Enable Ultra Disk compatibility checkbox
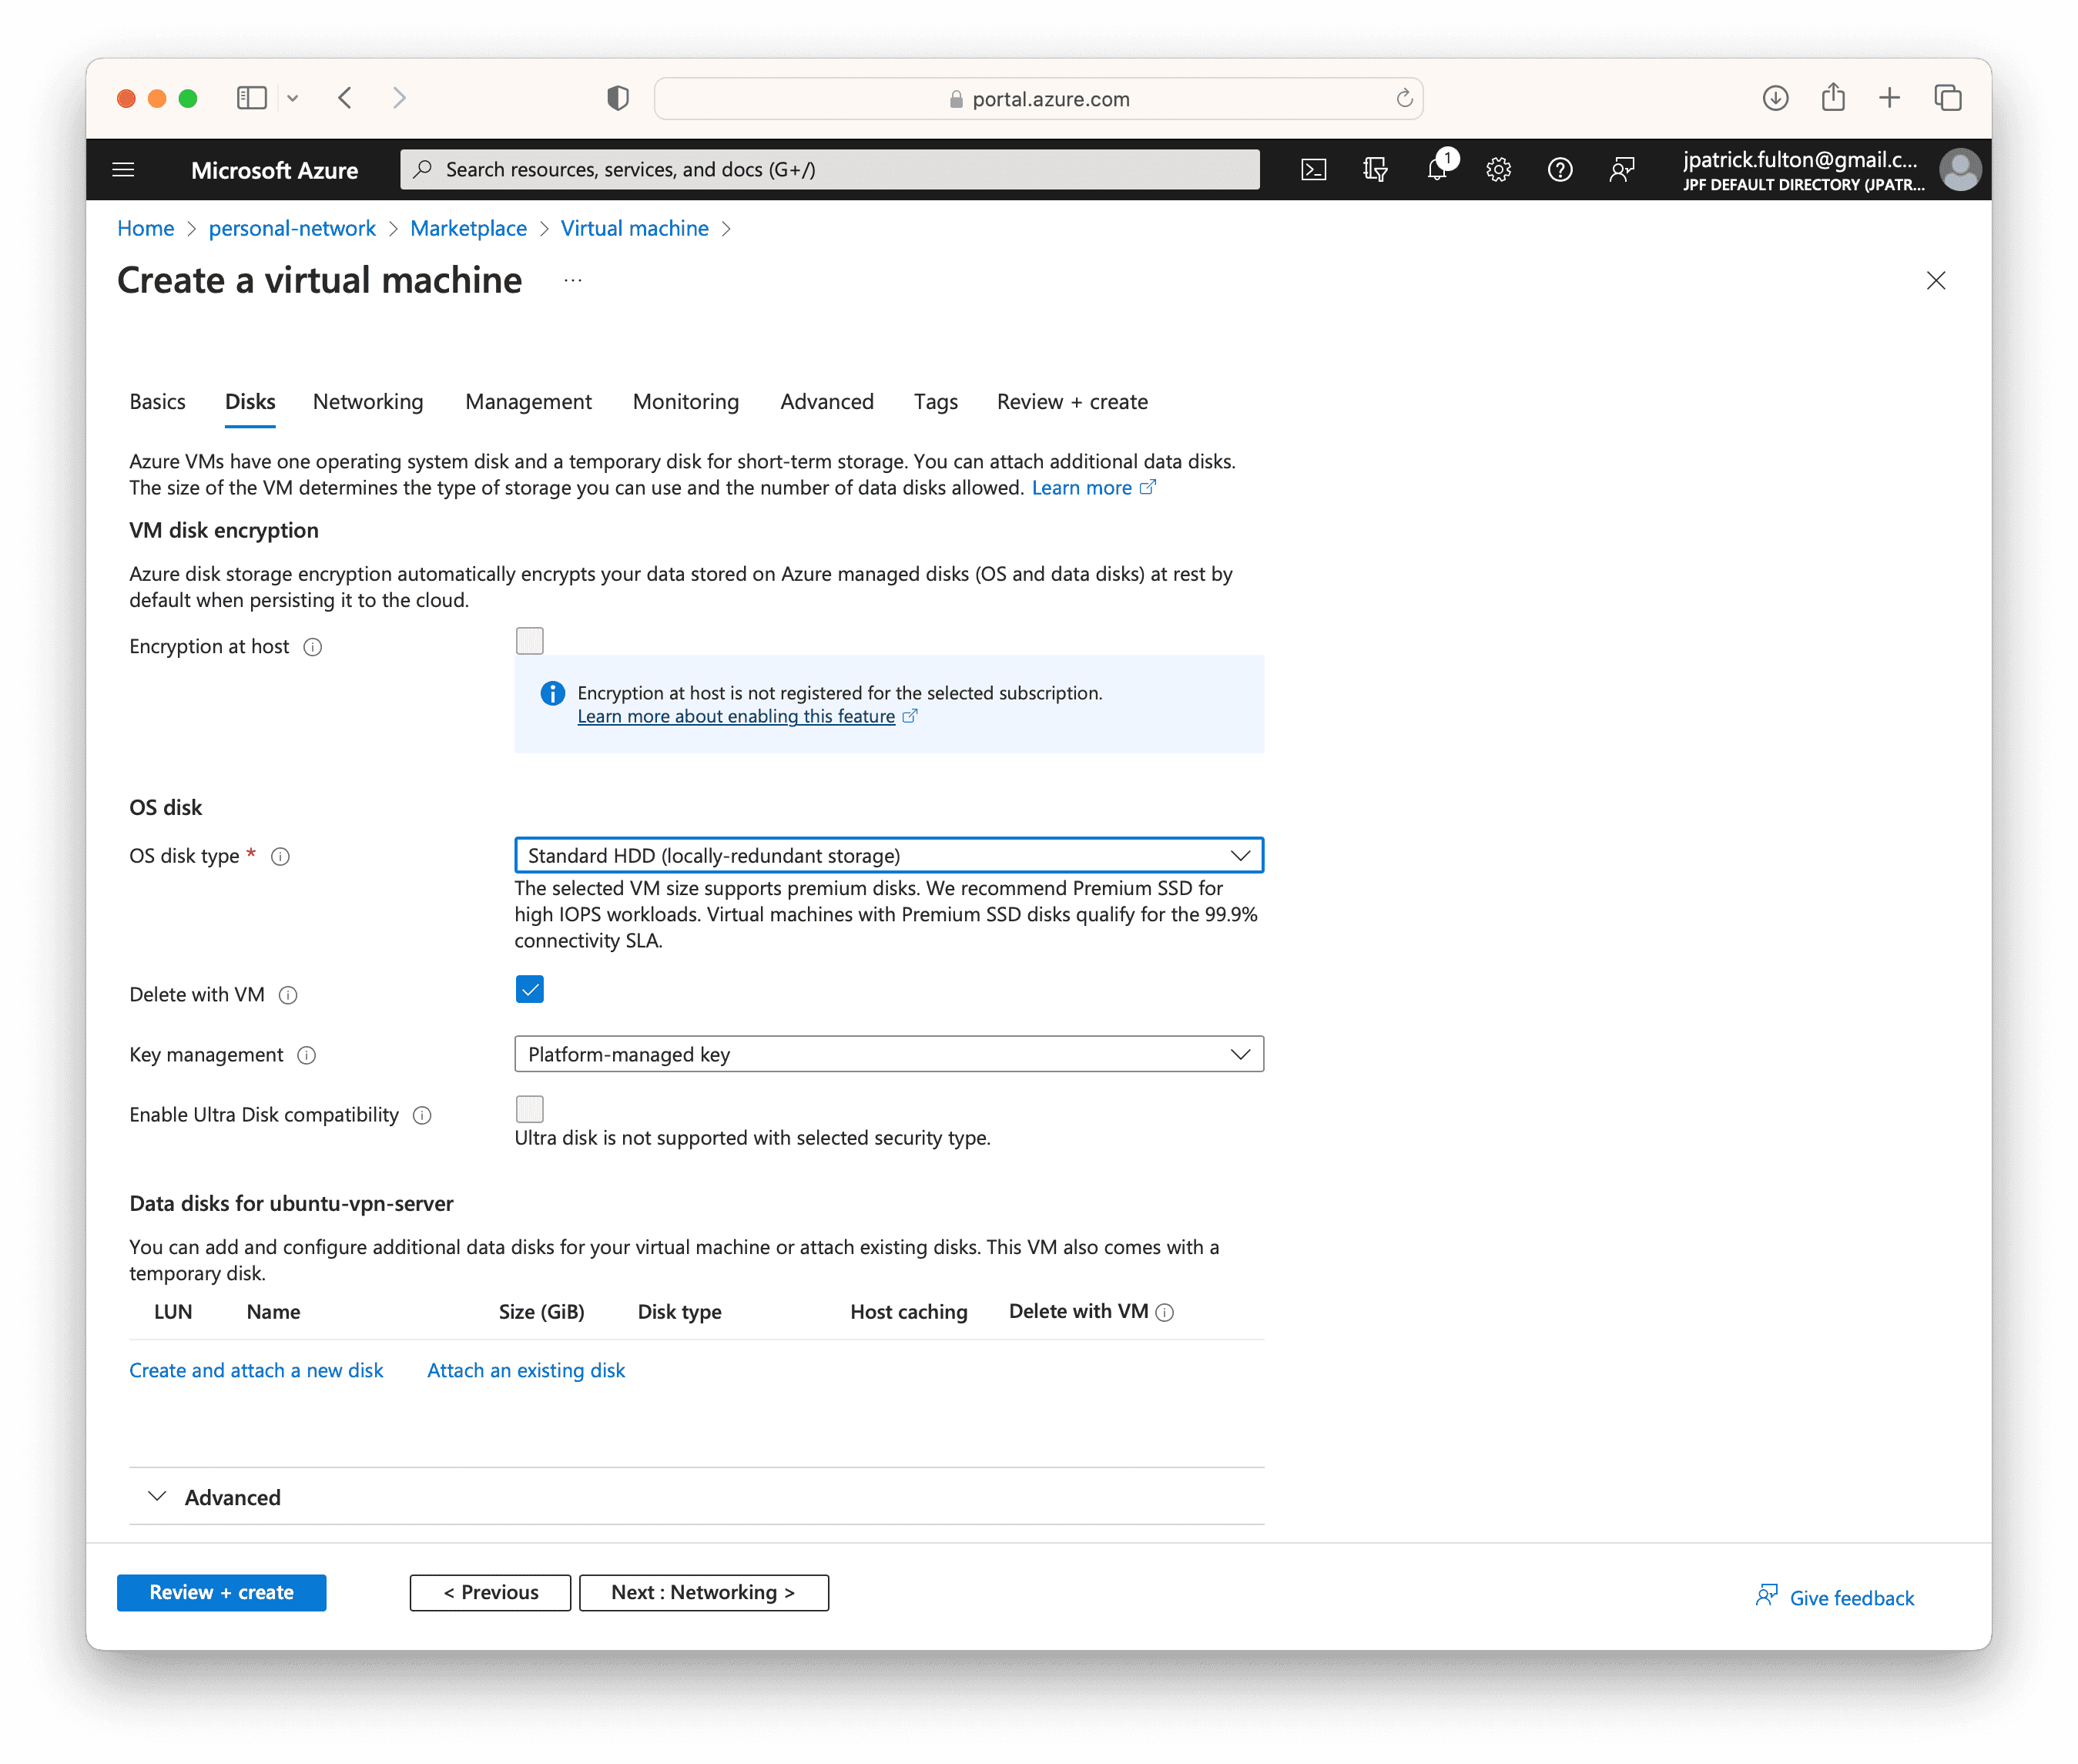The height and width of the screenshot is (1764, 2078). point(529,1109)
